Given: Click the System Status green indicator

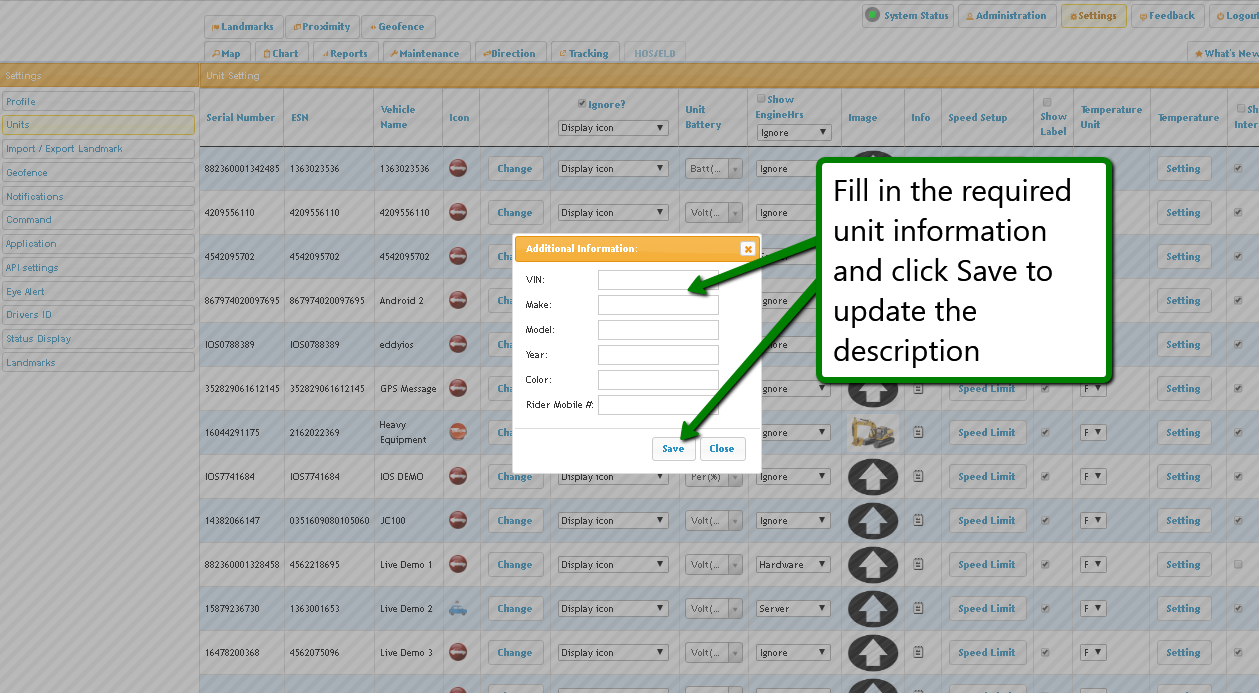Looking at the screenshot, I should [873, 15].
